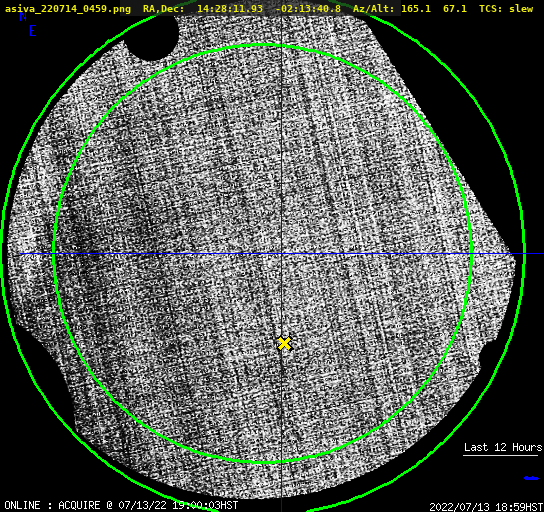This screenshot has width=544, height=512.
Task: Click inner green circle at top crosshair
Action: click(281, 46)
